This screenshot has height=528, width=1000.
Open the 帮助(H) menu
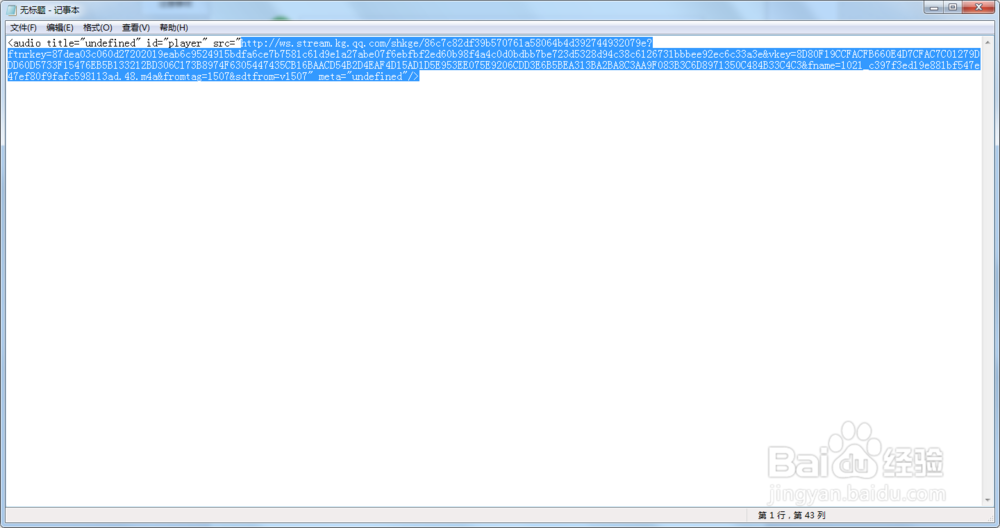[x=173, y=27]
